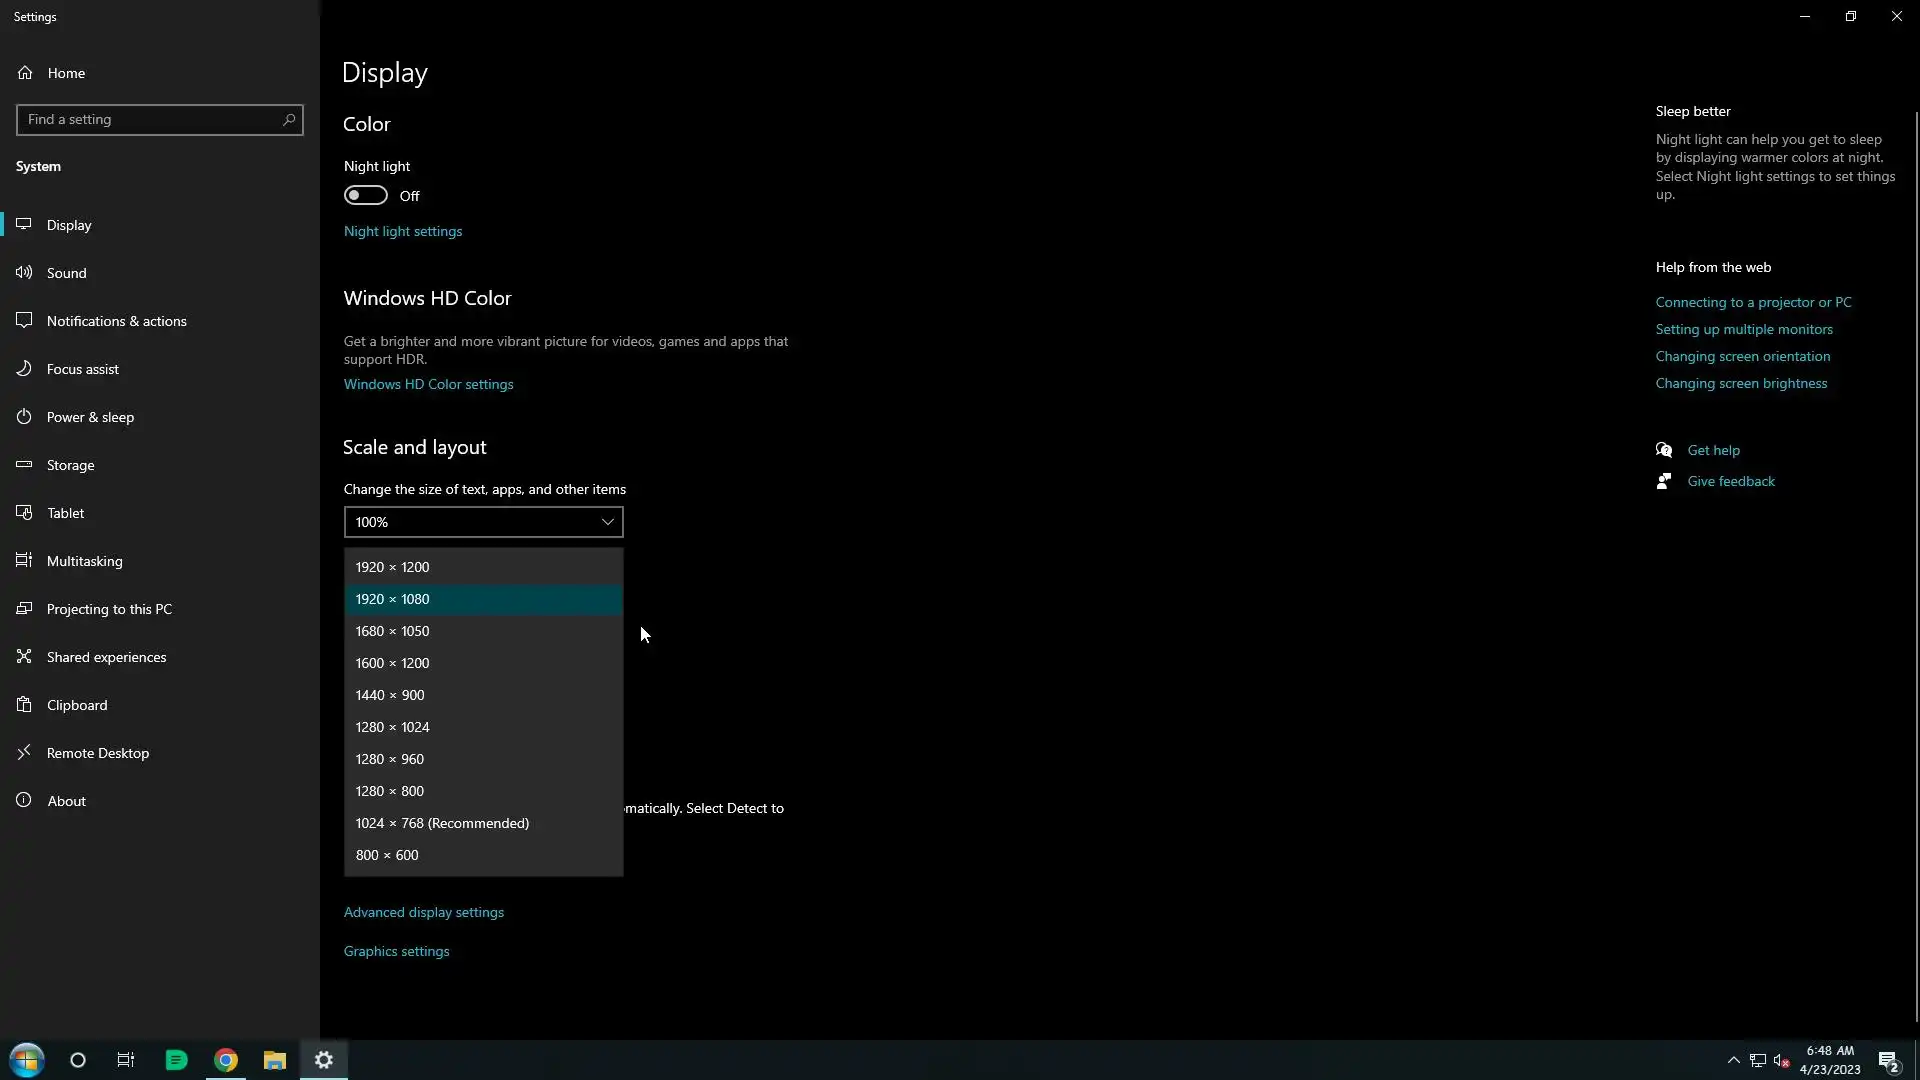Open Advanced display settings link

pos(424,912)
